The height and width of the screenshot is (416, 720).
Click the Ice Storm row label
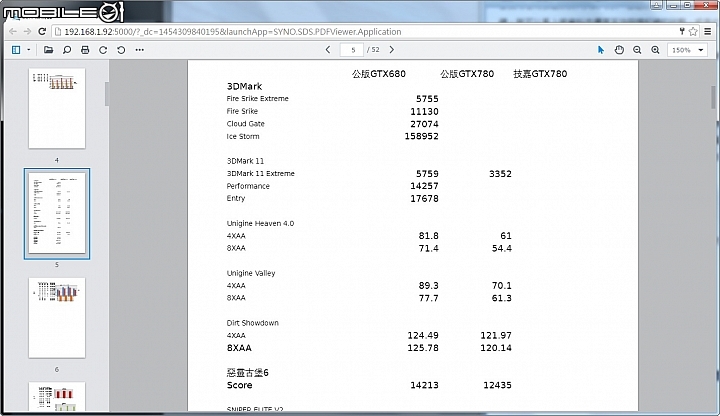(x=243, y=136)
